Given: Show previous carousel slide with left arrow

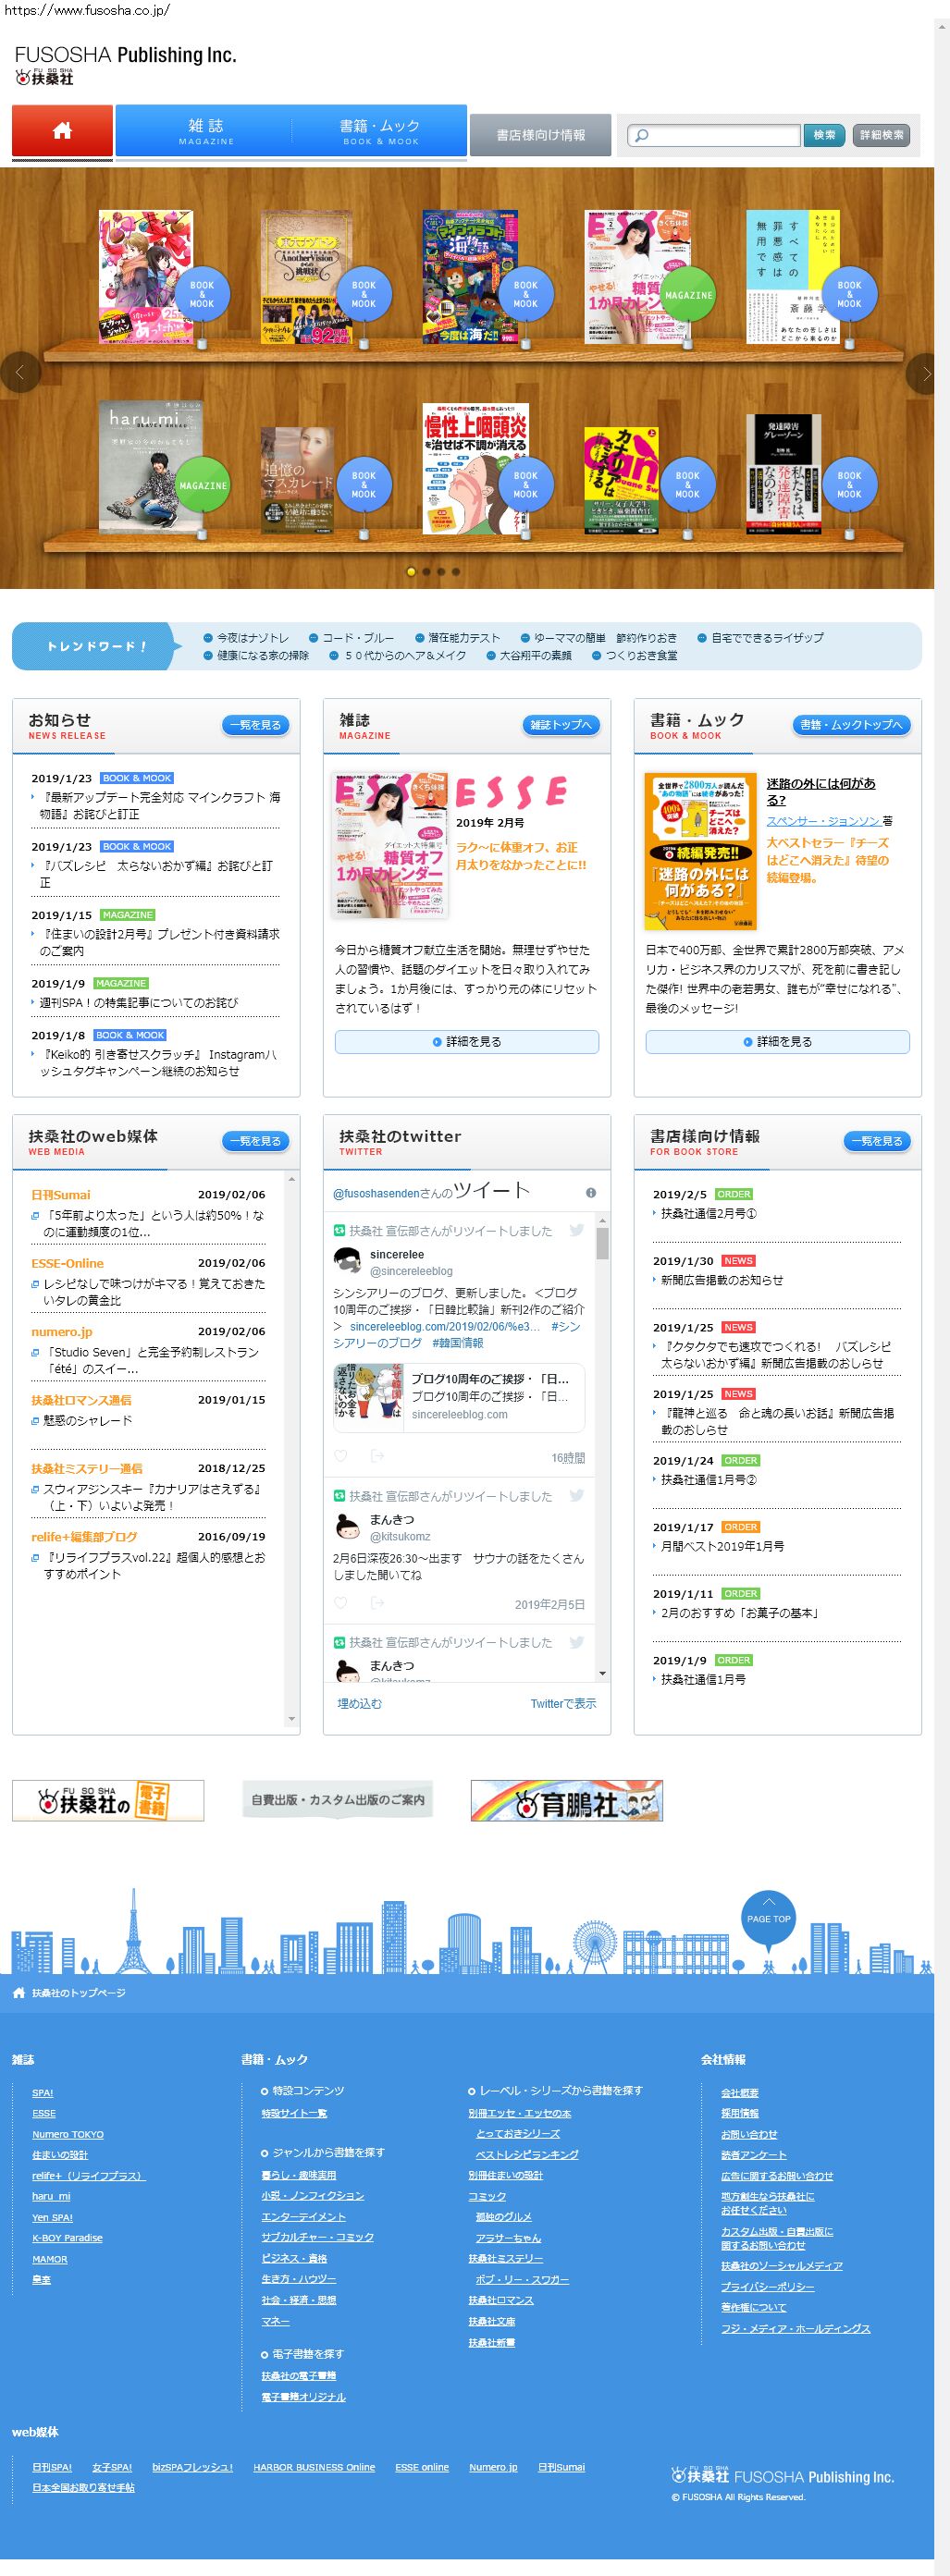Looking at the screenshot, I should (x=19, y=373).
